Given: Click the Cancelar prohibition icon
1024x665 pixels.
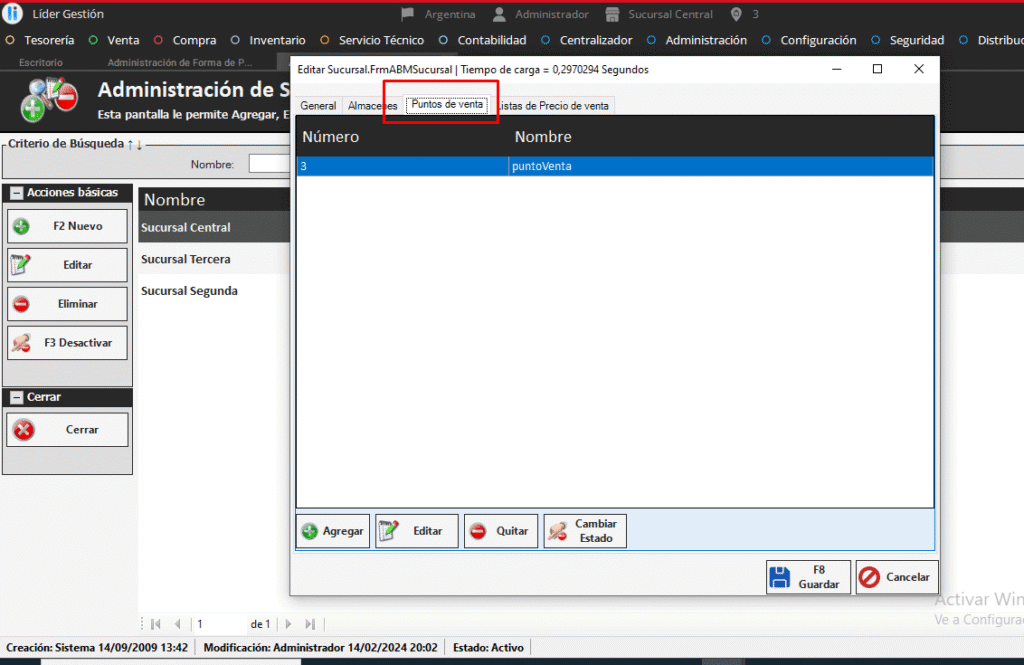Looking at the screenshot, I should click(x=869, y=577).
